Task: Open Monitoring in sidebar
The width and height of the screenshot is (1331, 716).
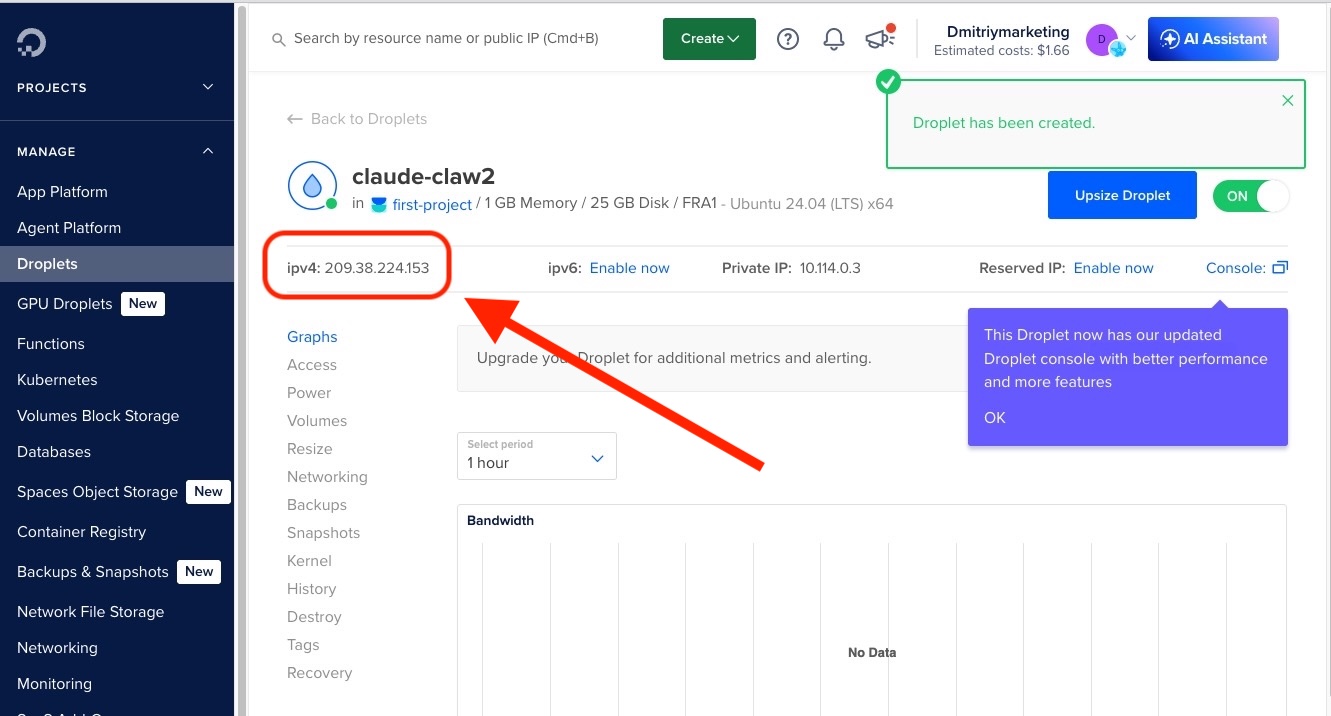Action: point(54,684)
